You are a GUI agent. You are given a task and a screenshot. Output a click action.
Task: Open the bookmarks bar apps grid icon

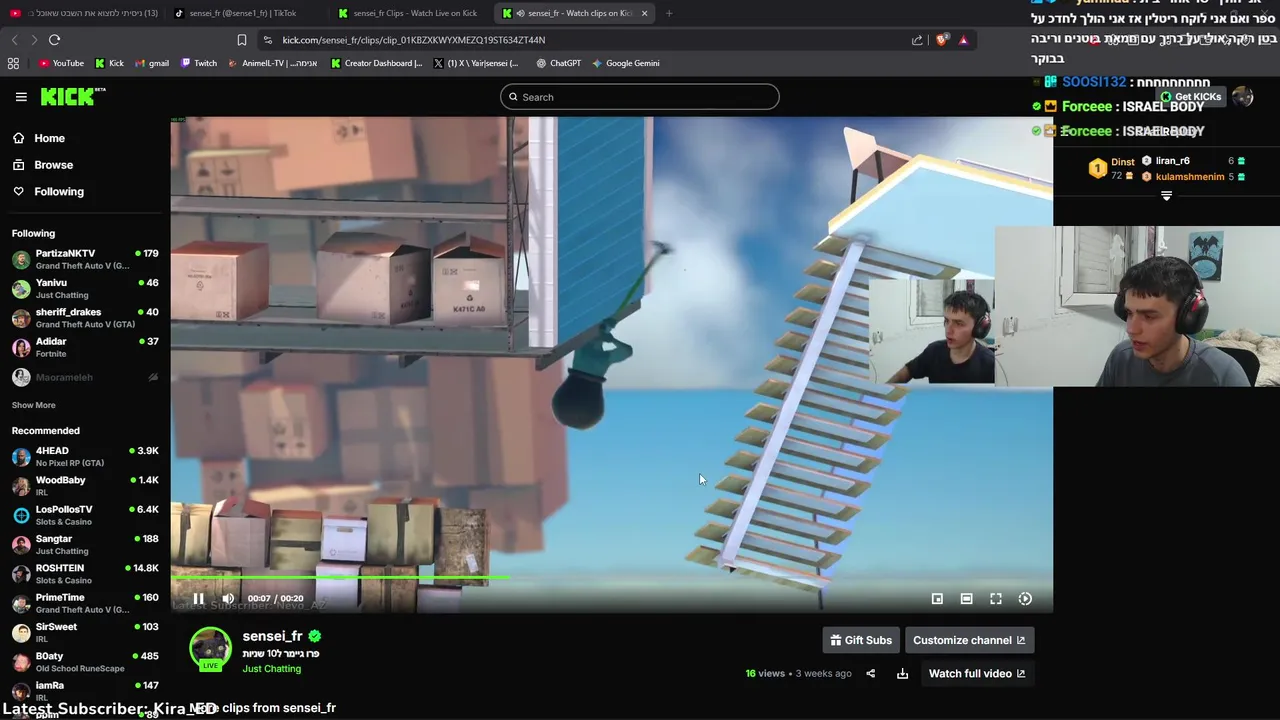point(13,63)
